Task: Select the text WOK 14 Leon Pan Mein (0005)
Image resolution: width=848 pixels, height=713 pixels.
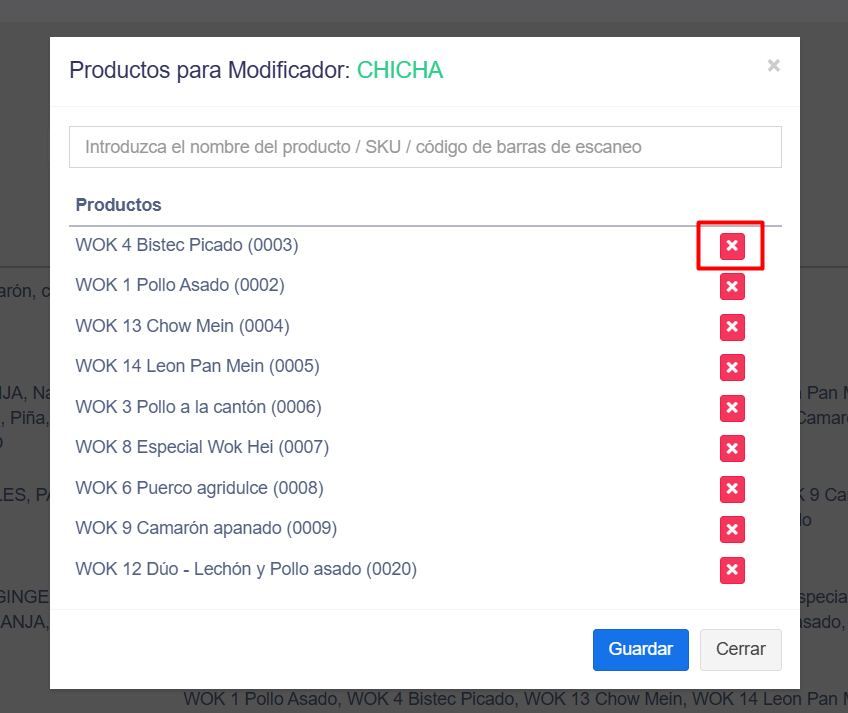Action: click(x=198, y=366)
